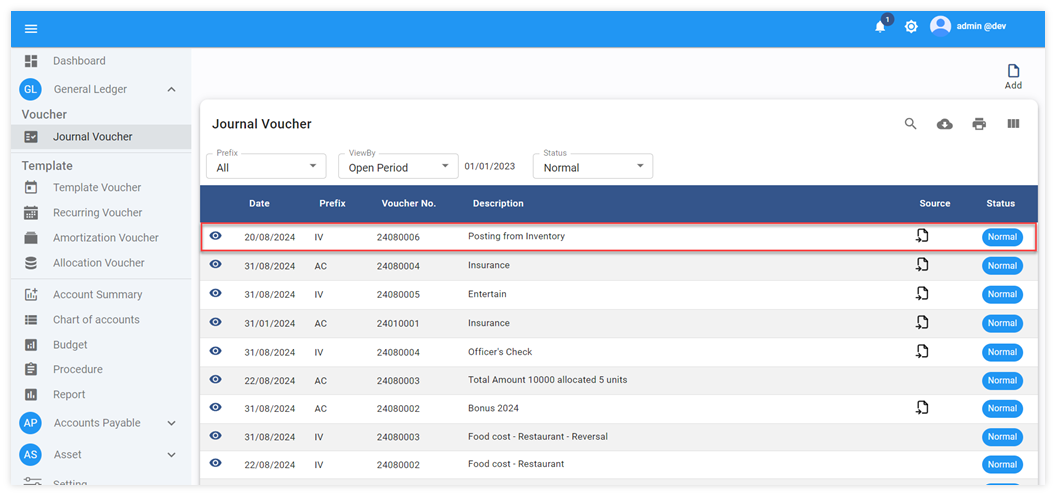Go to Chart of accounts

[96, 320]
